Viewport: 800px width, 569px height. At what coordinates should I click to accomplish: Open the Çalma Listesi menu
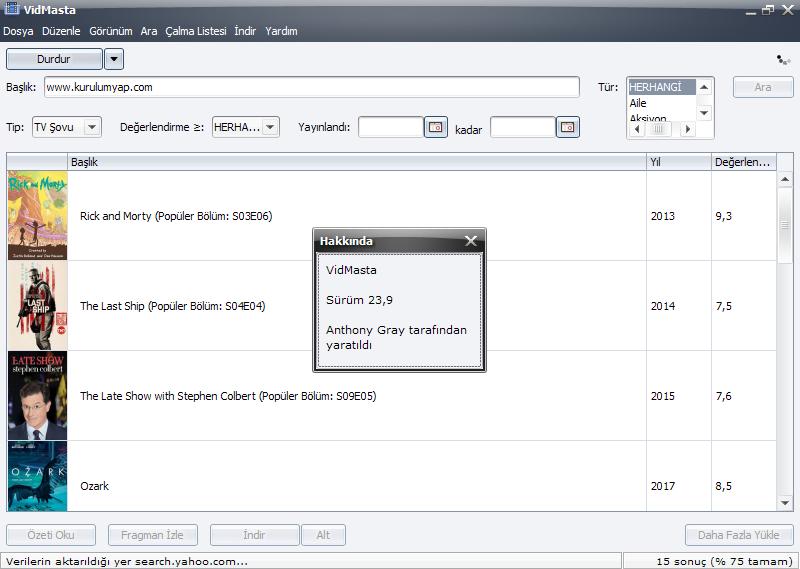coord(196,31)
